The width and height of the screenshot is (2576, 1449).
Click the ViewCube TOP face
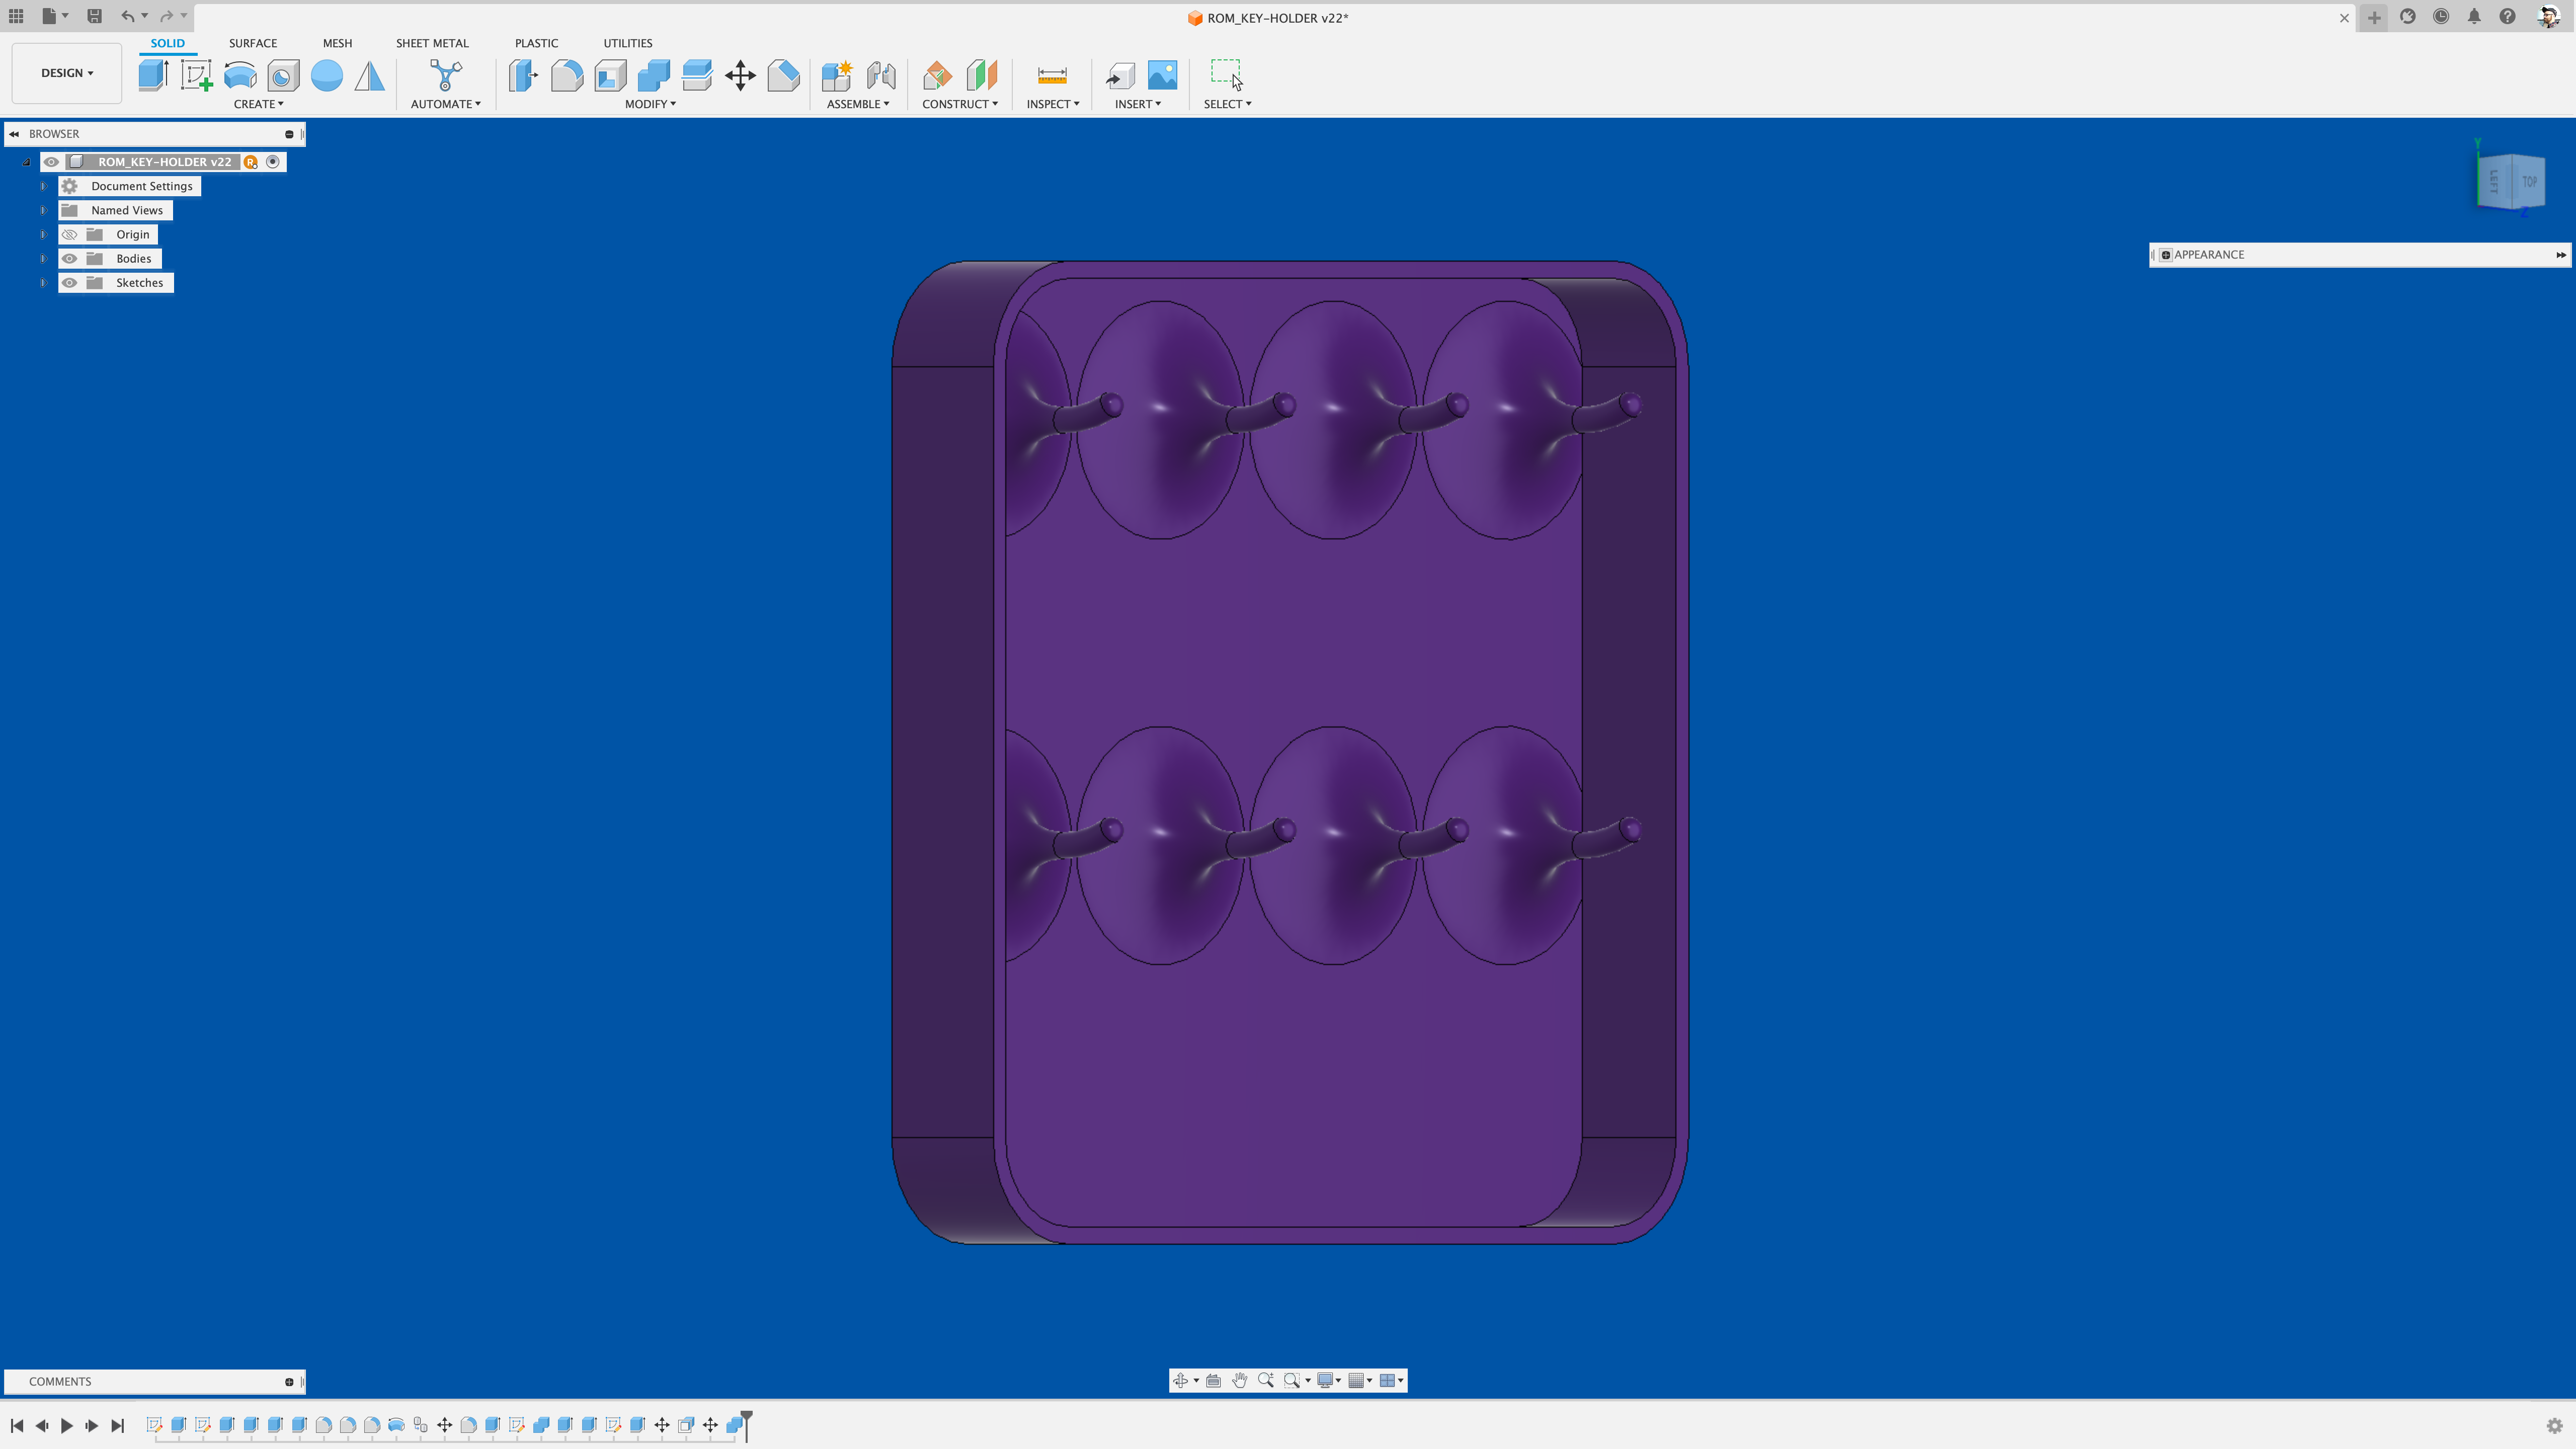[x=2529, y=181]
